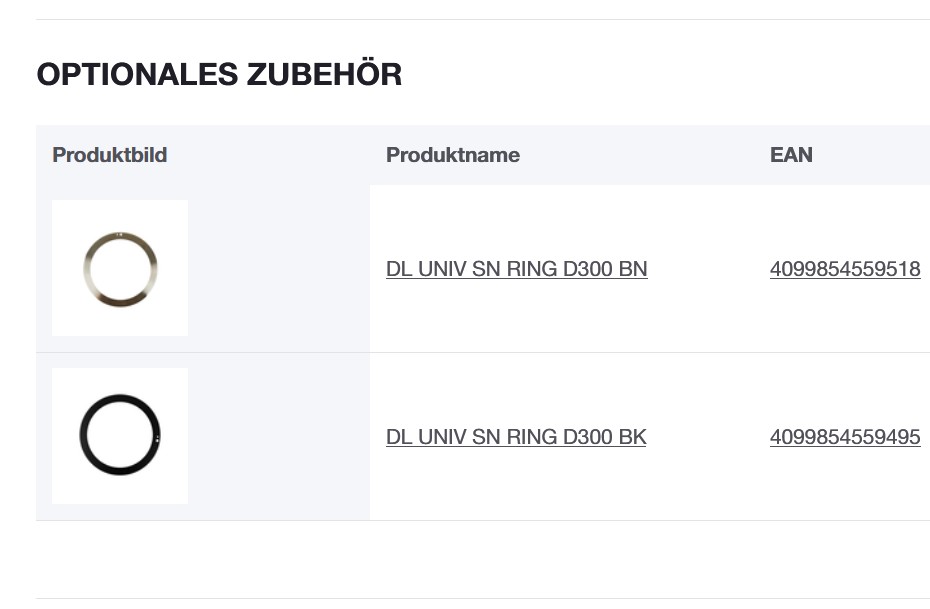This screenshot has height=609, width=930.
Task: Click the Produktname column header
Action: (453, 155)
